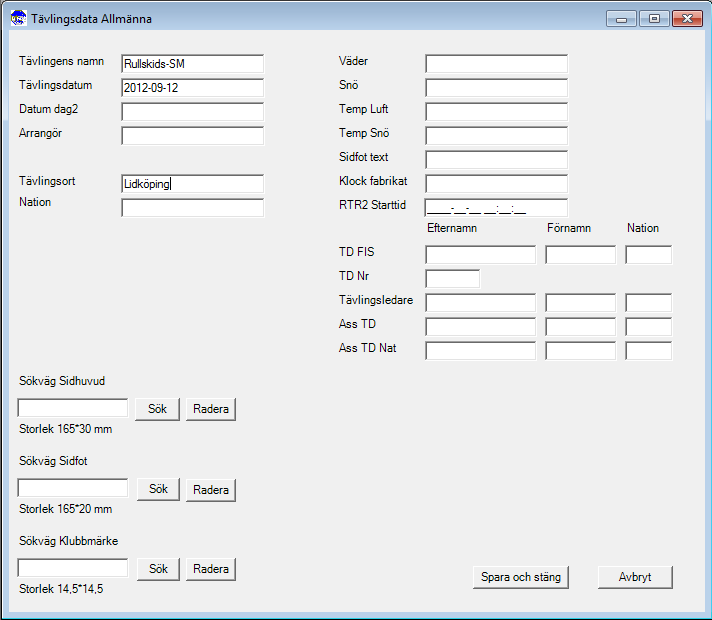This screenshot has width=712, height=620.
Task: Select the Snö input field
Action: pos(496,88)
